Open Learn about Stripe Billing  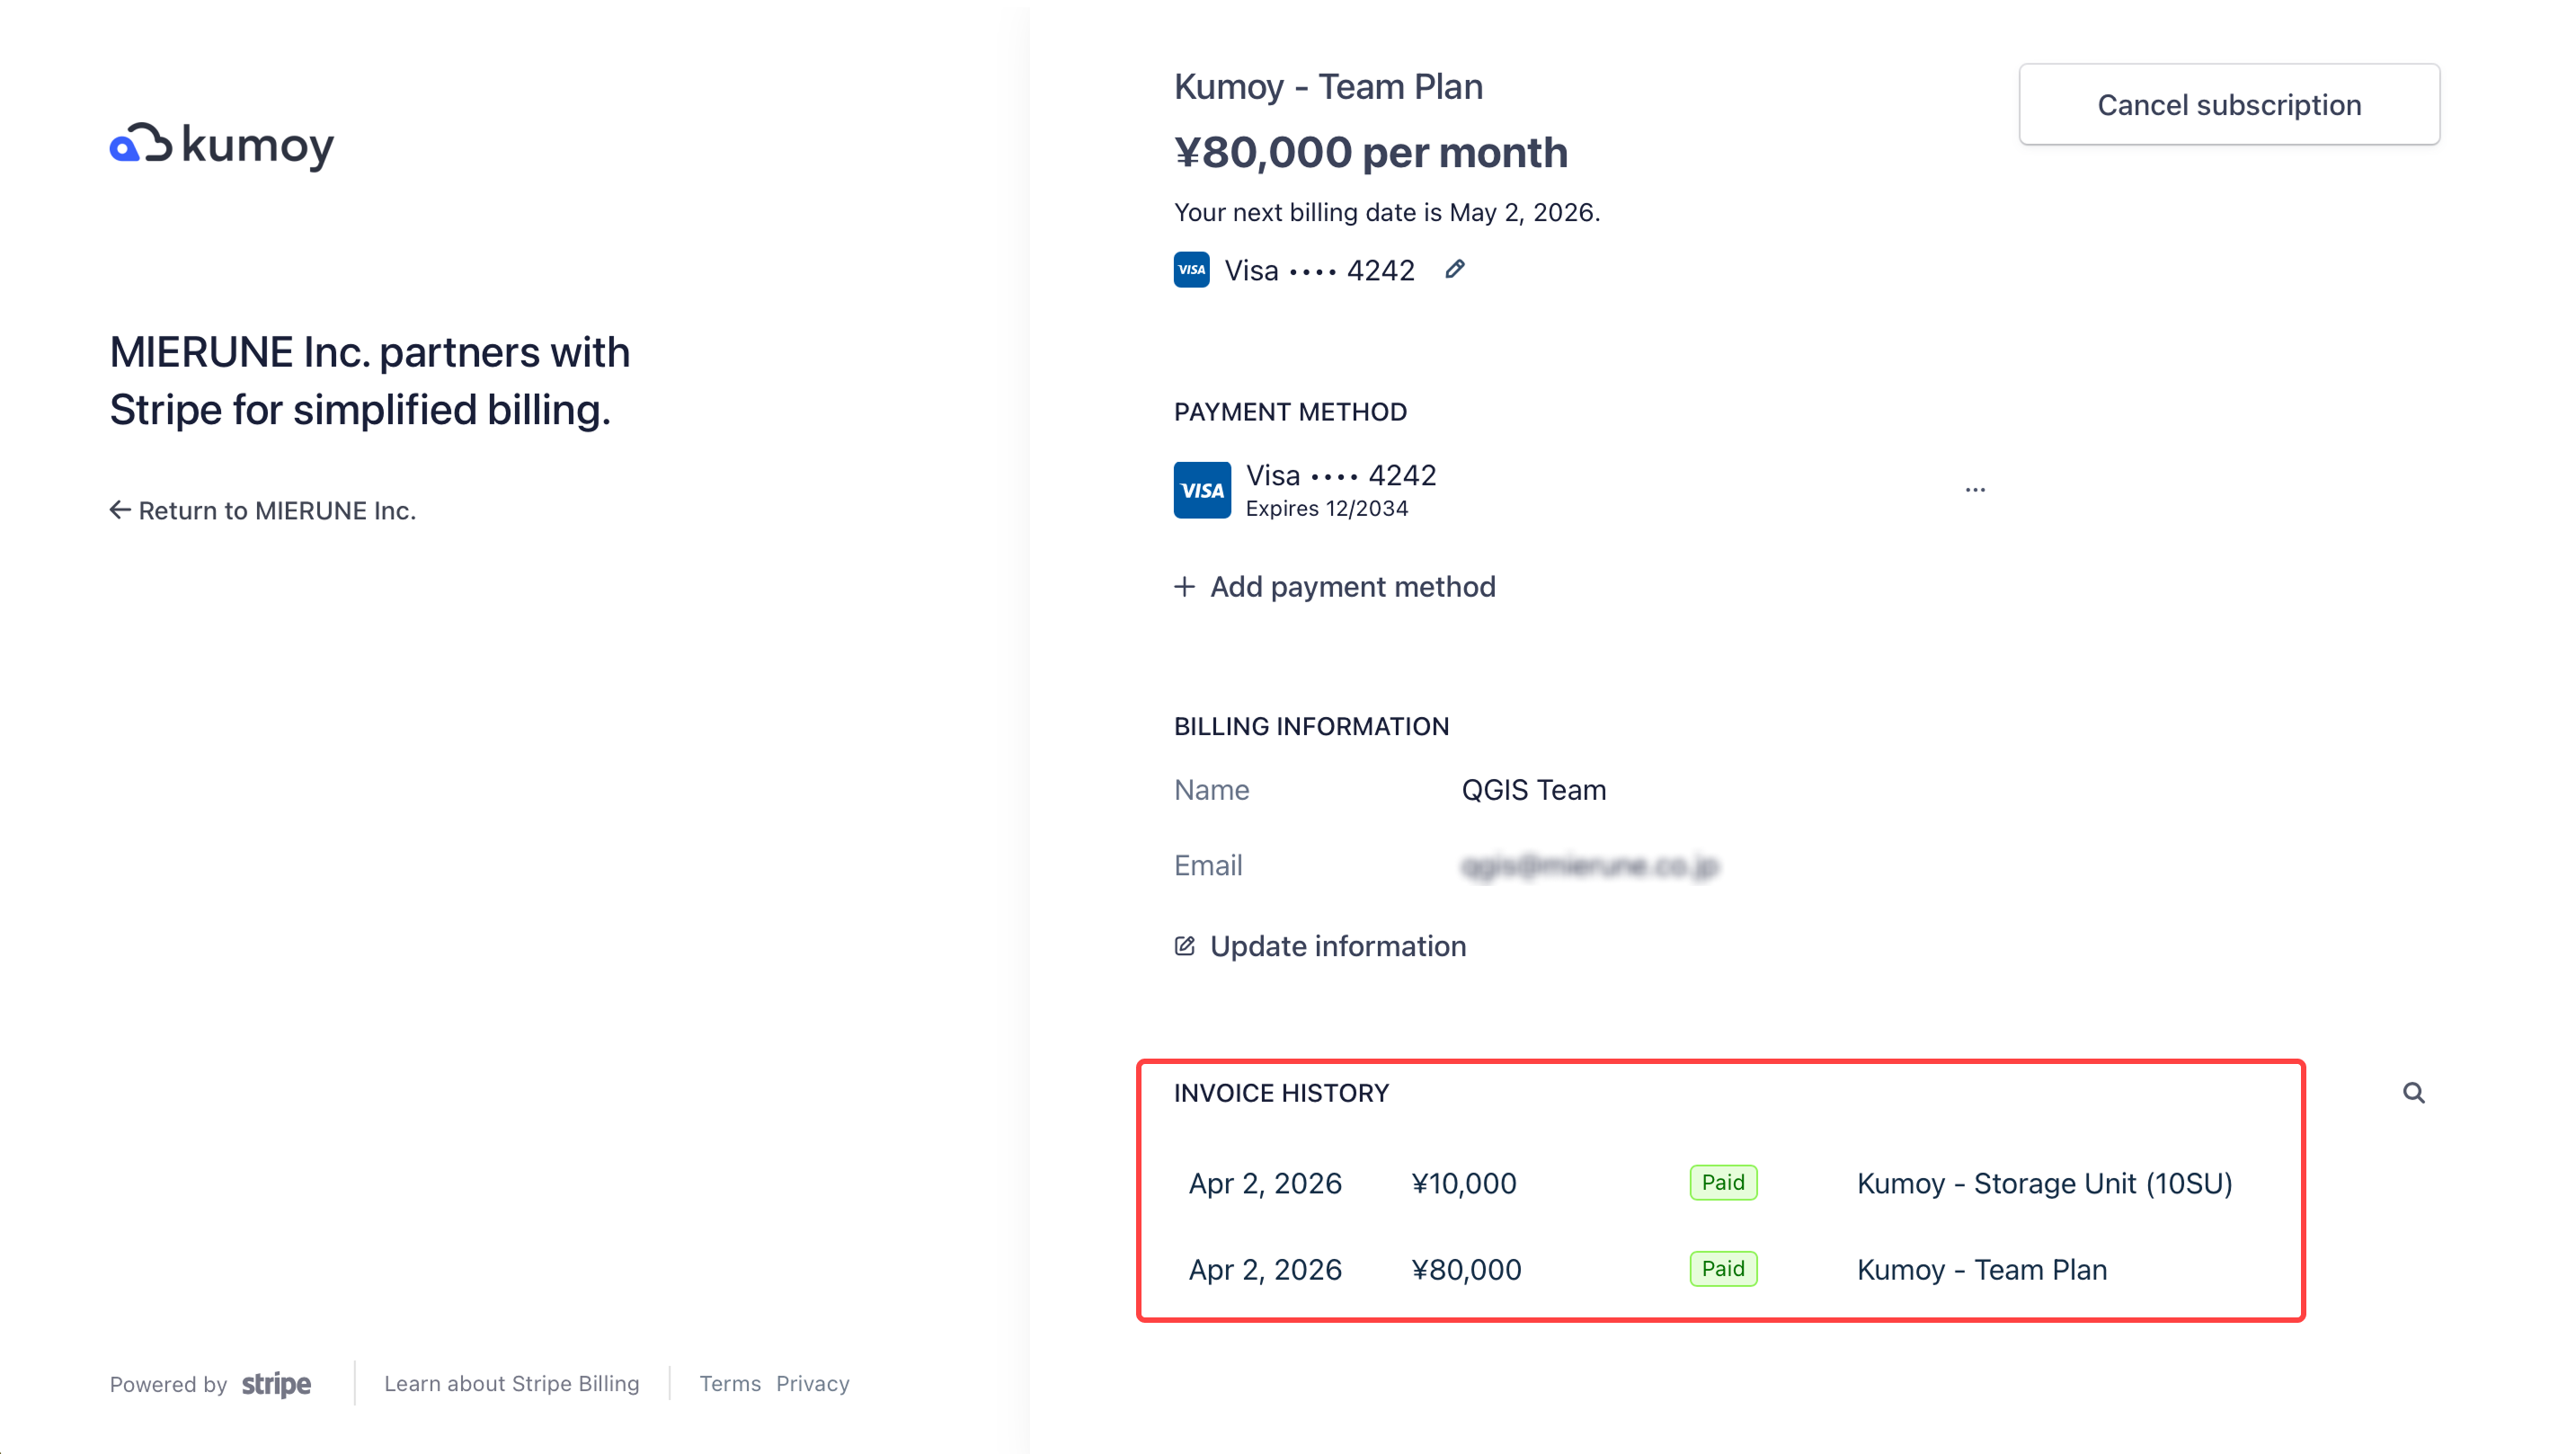(x=512, y=1384)
